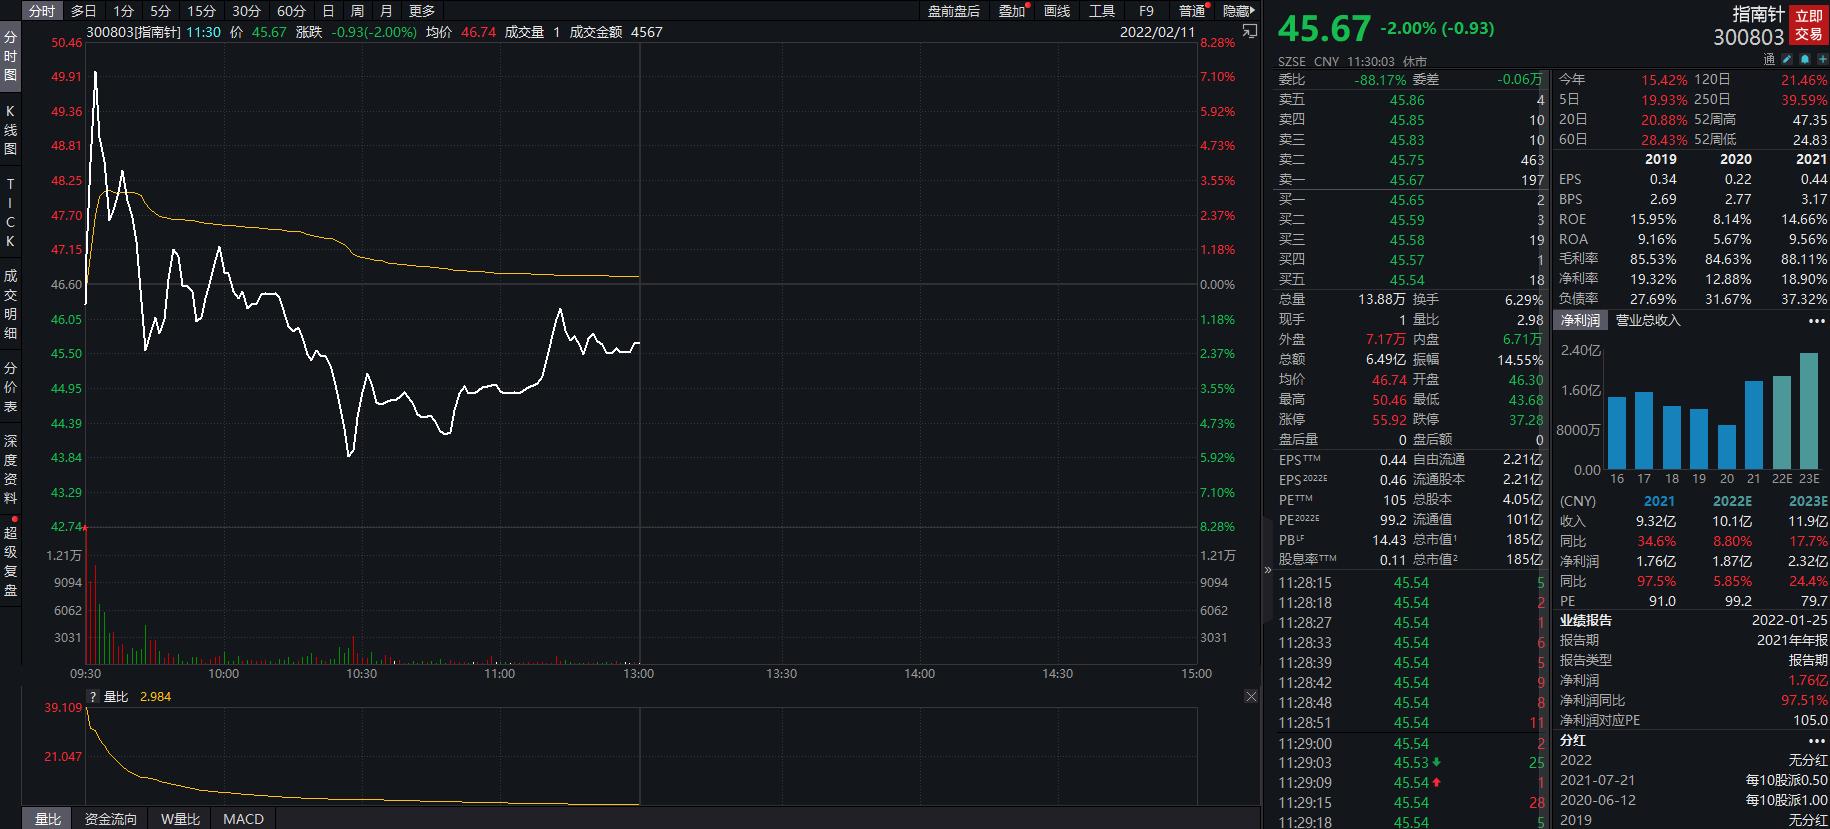Screen dimensions: 1830x829
Task: Select the 30分 period tab
Action: (246, 11)
